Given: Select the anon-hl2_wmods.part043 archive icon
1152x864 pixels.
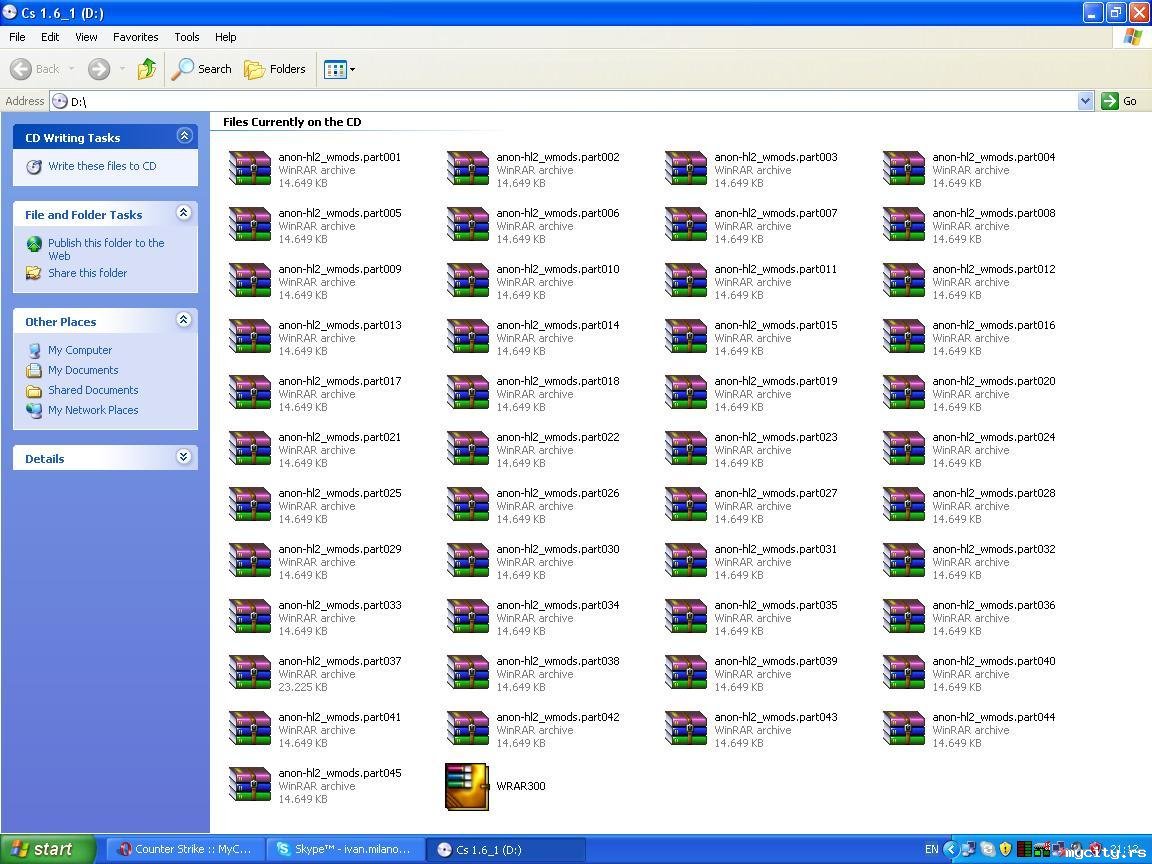Looking at the screenshot, I should (x=686, y=728).
